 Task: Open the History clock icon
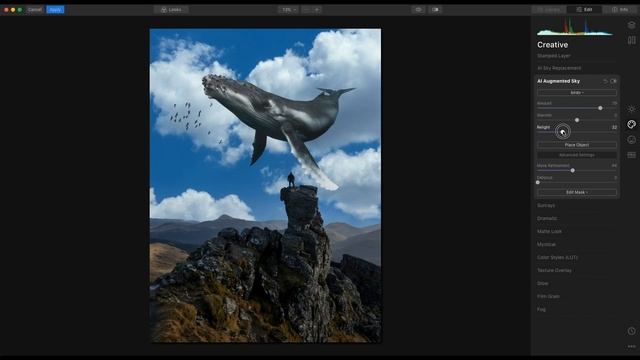[631, 331]
